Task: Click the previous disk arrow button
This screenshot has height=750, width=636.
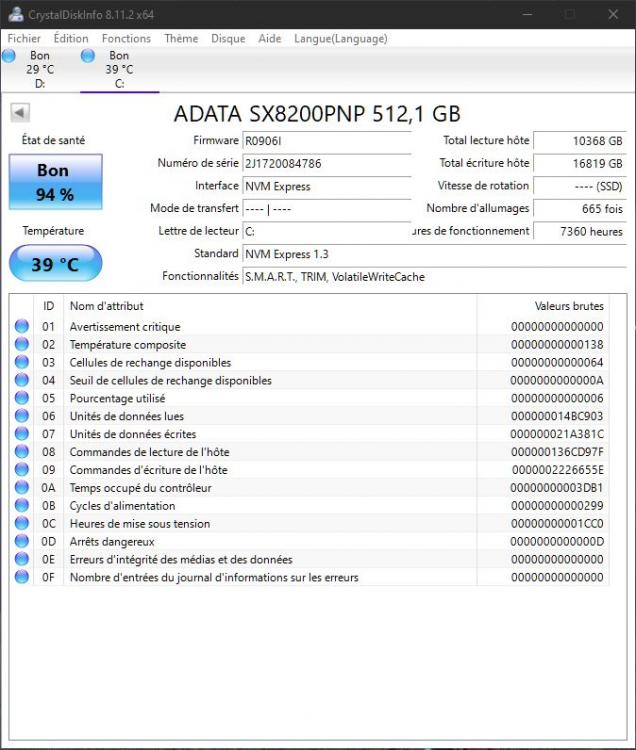Action: 19,113
